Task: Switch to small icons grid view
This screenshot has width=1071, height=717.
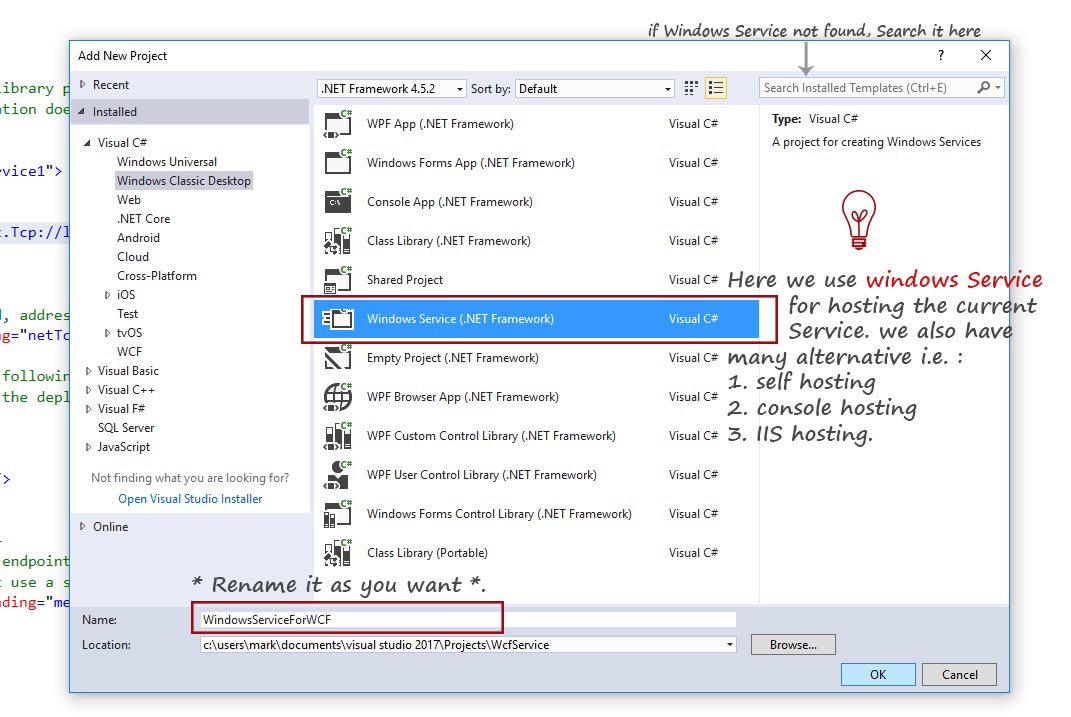Action: click(691, 88)
